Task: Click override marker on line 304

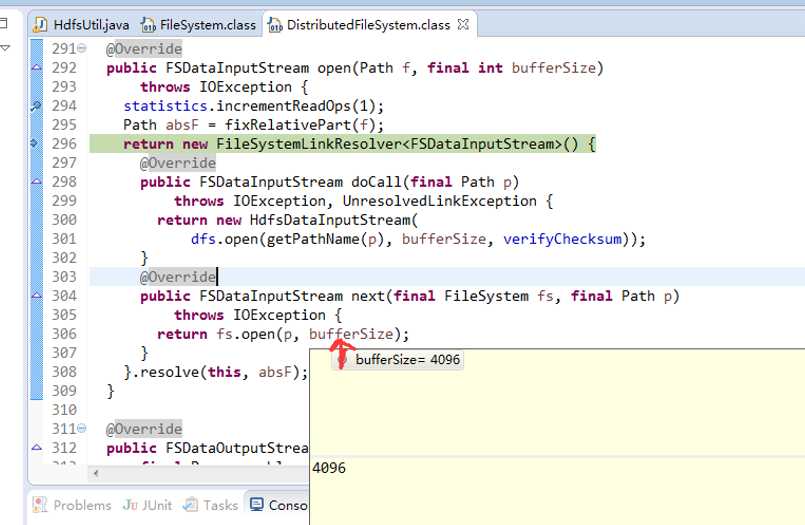Action: click(x=36, y=296)
